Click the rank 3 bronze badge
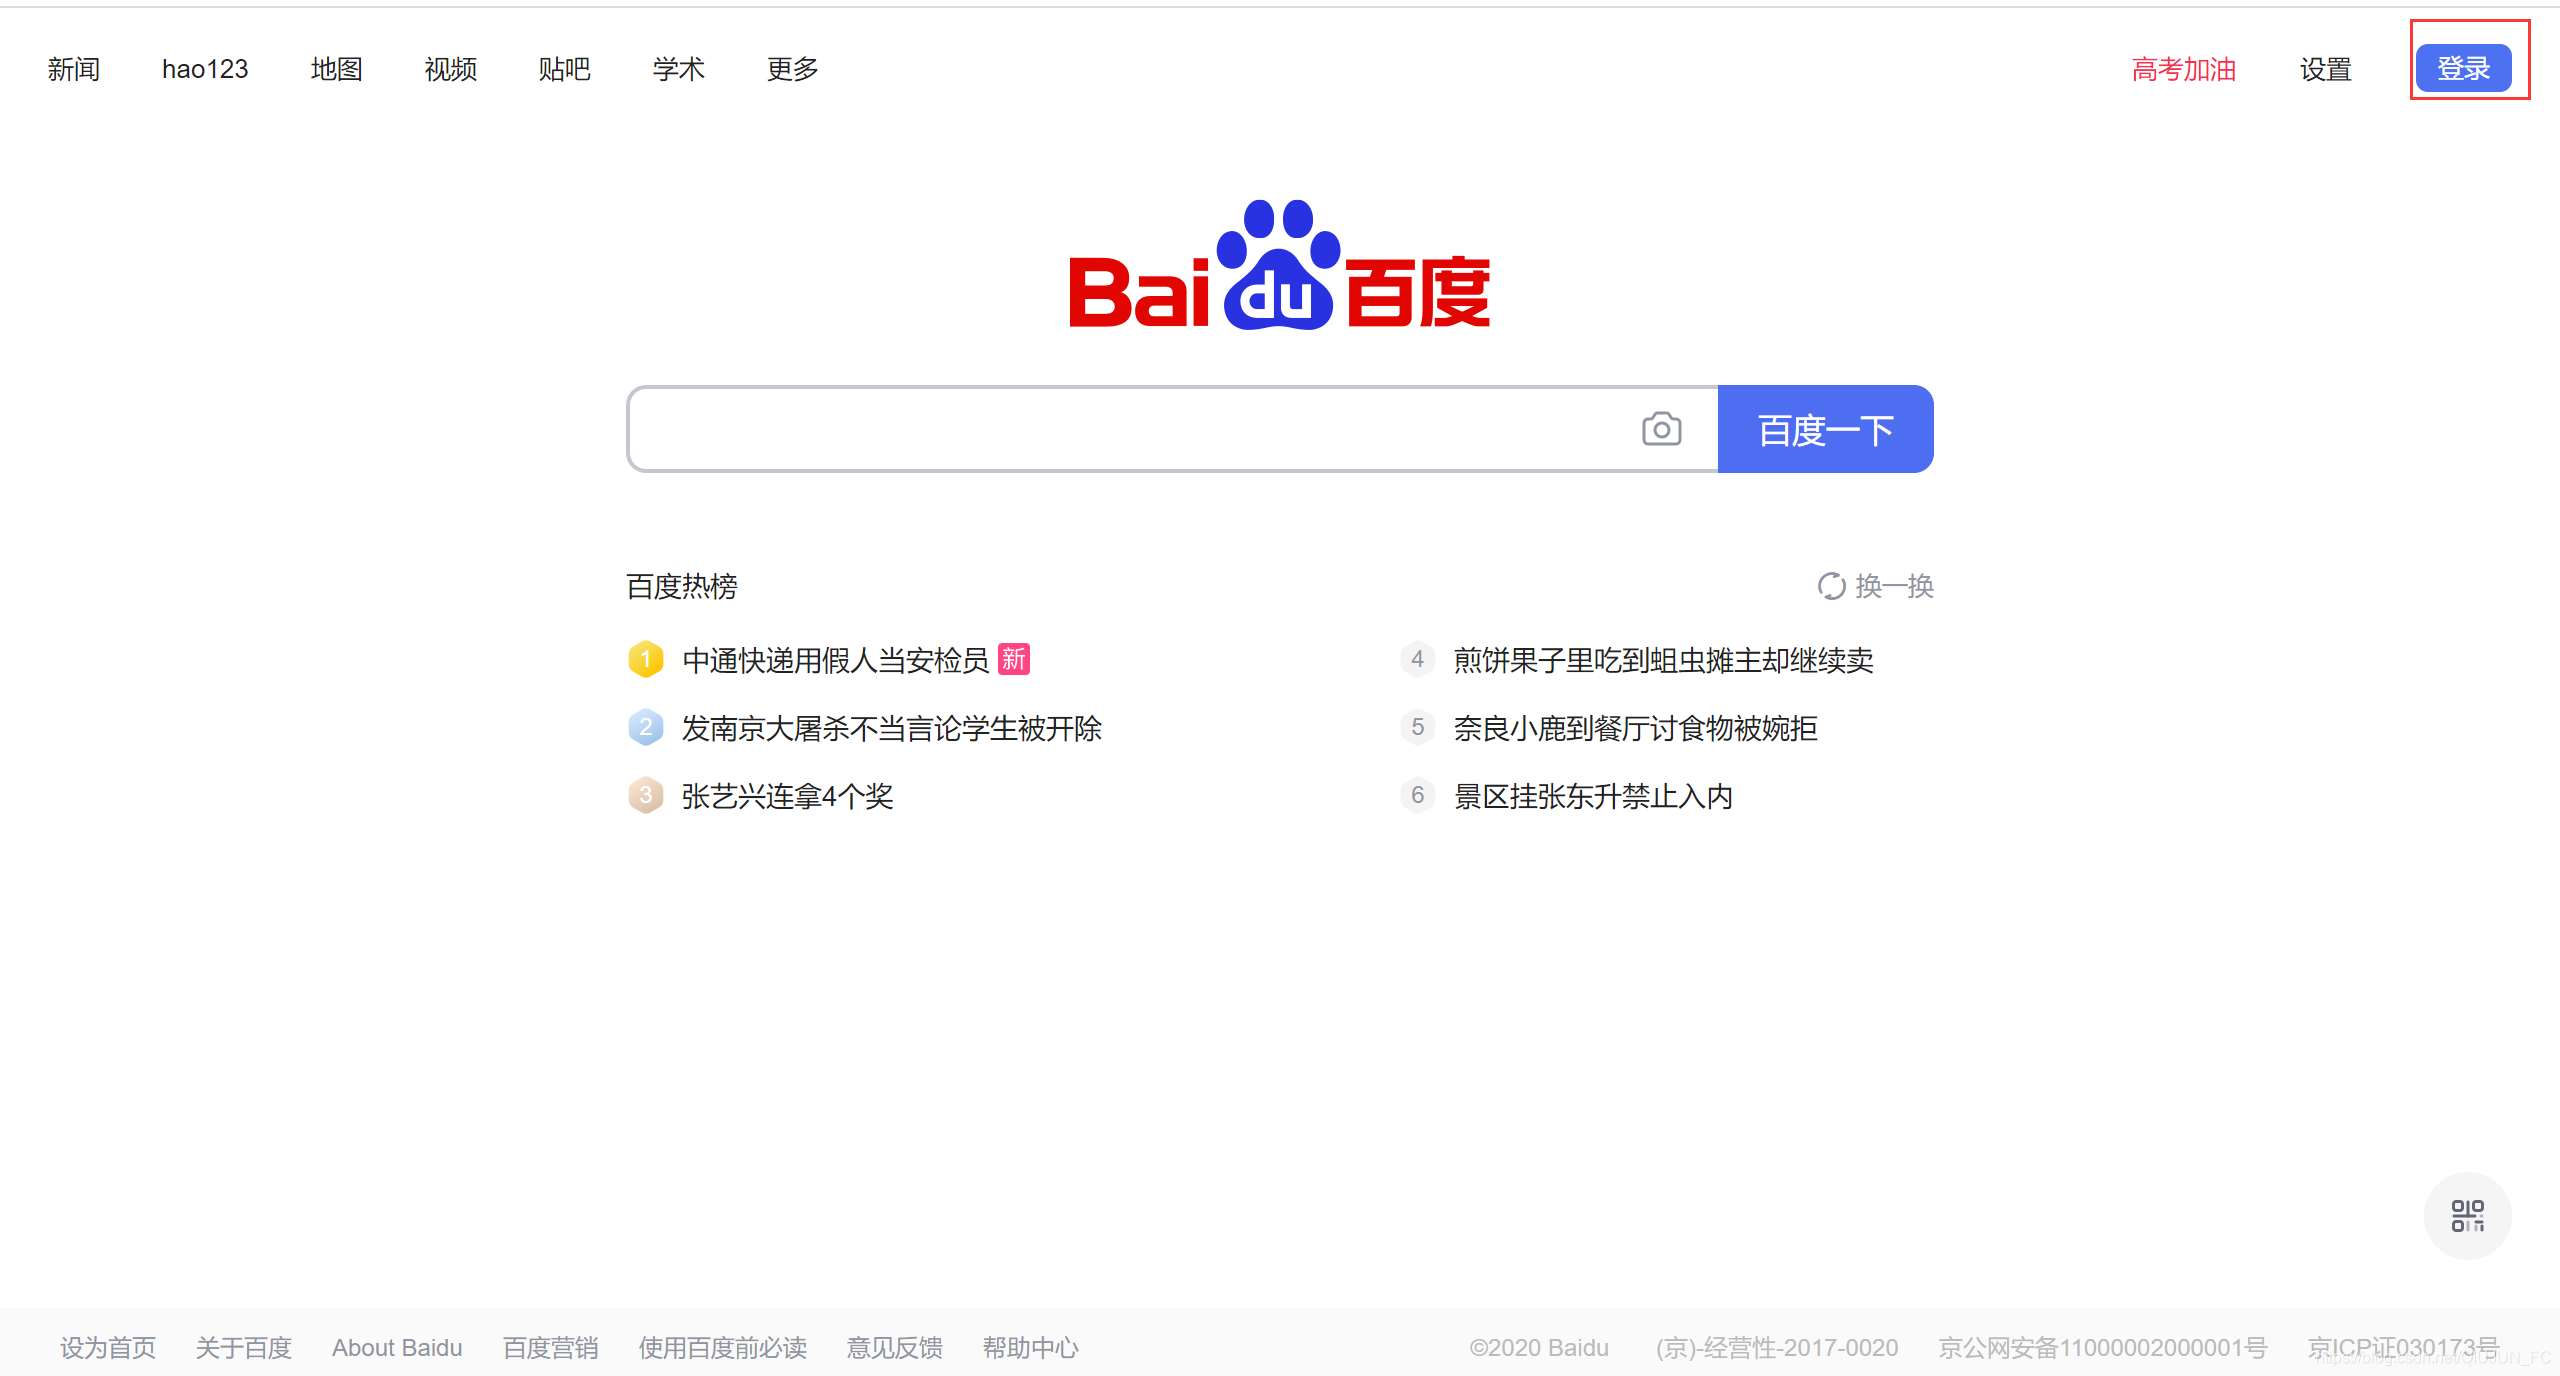This screenshot has height=1376, width=2560. click(x=646, y=795)
